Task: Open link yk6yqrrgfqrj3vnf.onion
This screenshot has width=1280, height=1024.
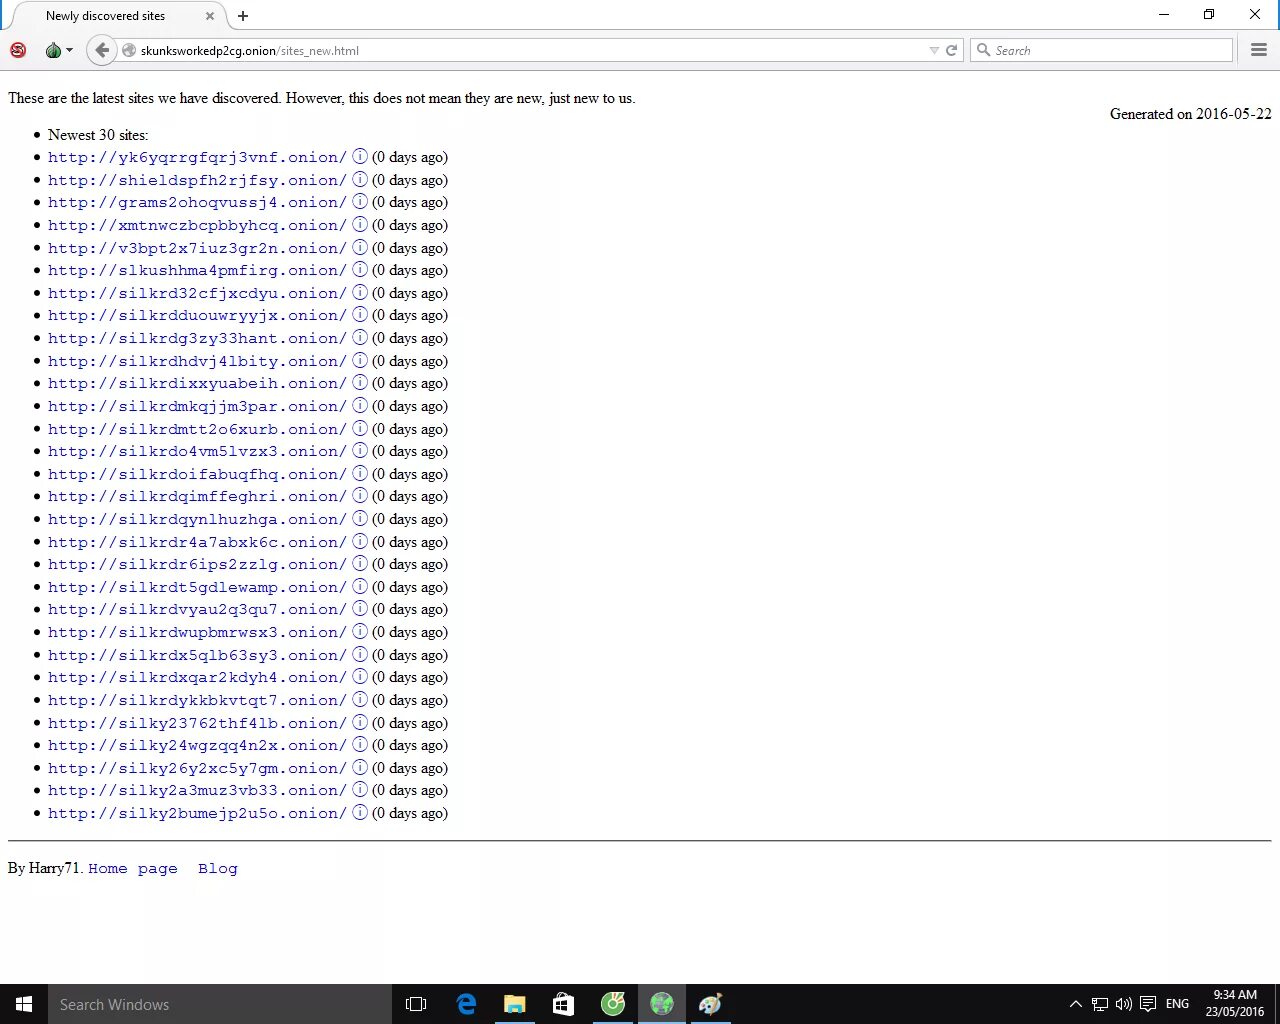Action: (197, 157)
